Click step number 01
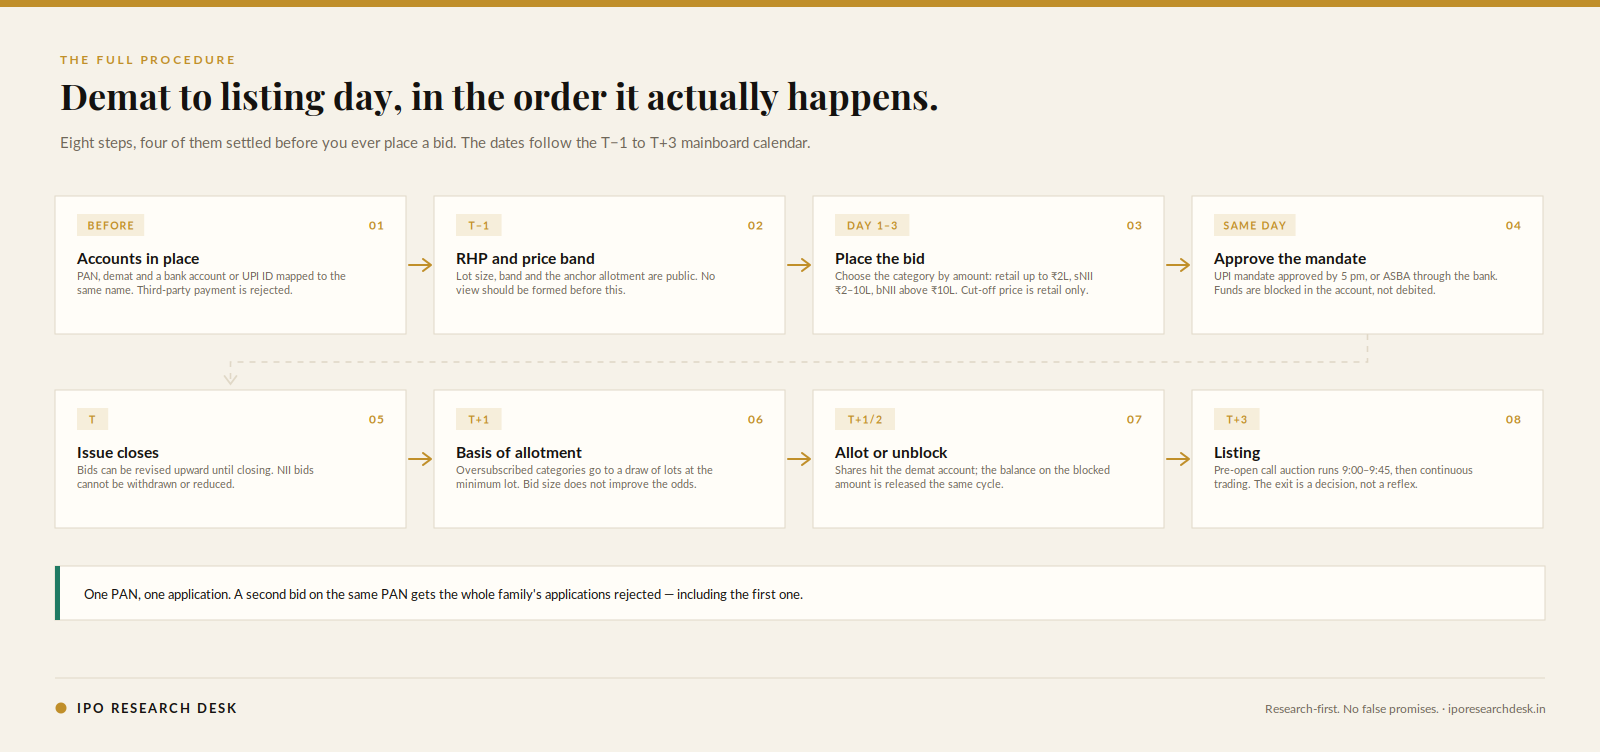Viewport: 1600px width, 752px height. pos(376,226)
